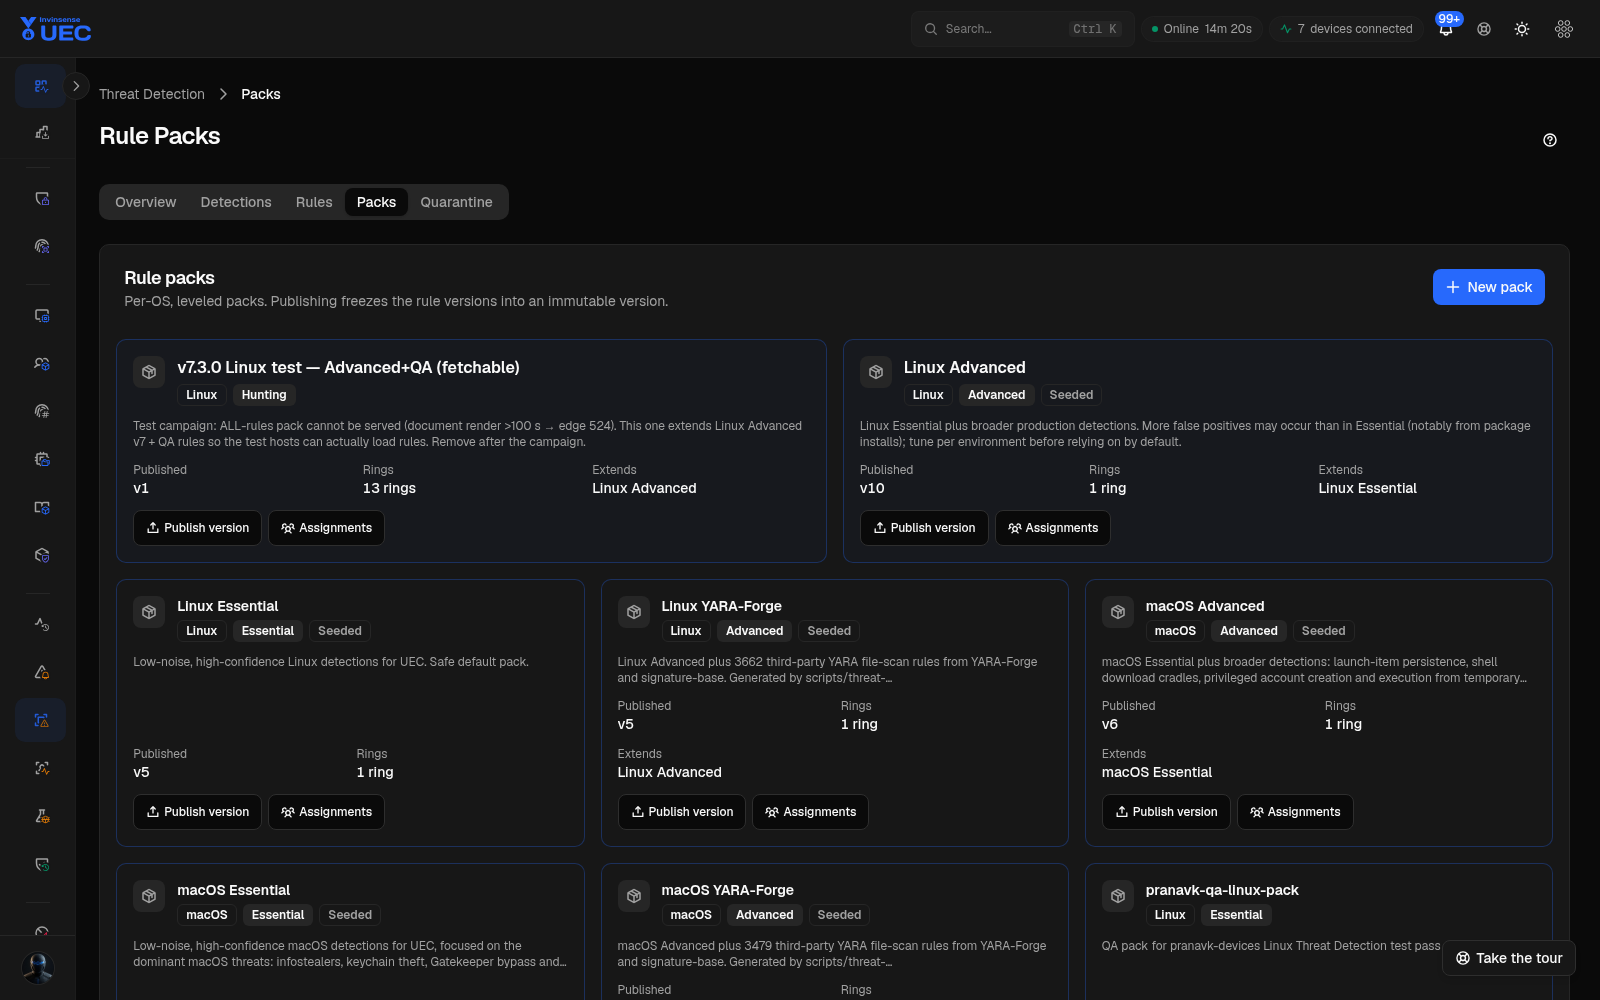The width and height of the screenshot is (1600, 1000).
Task: Open Assignments for v7.3.0 Linux test pack
Action: pos(326,528)
